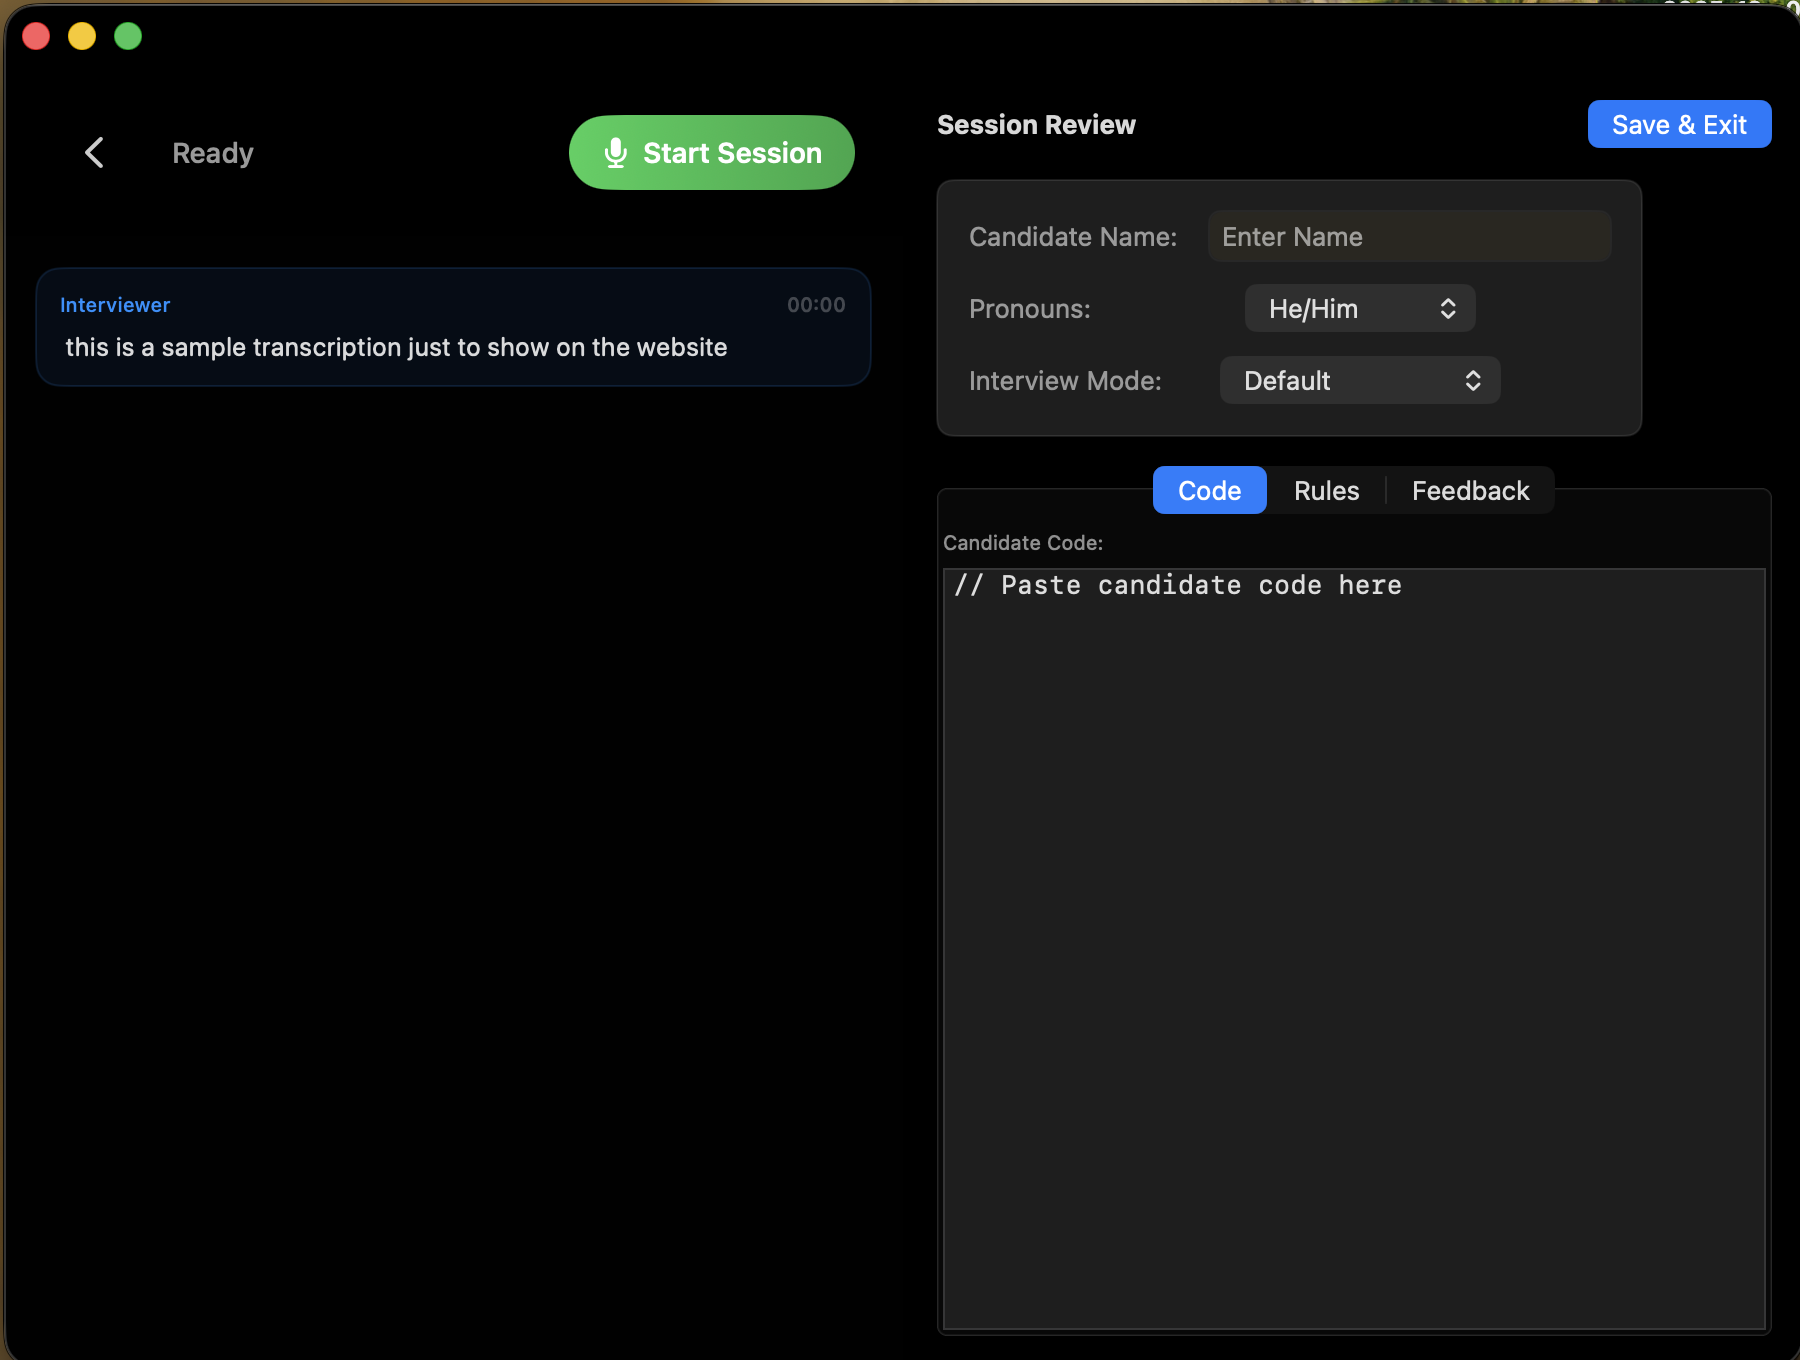Open the Interview Mode dropdown showing Default
This screenshot has width=1800, height=1360.
(1360, 380)
